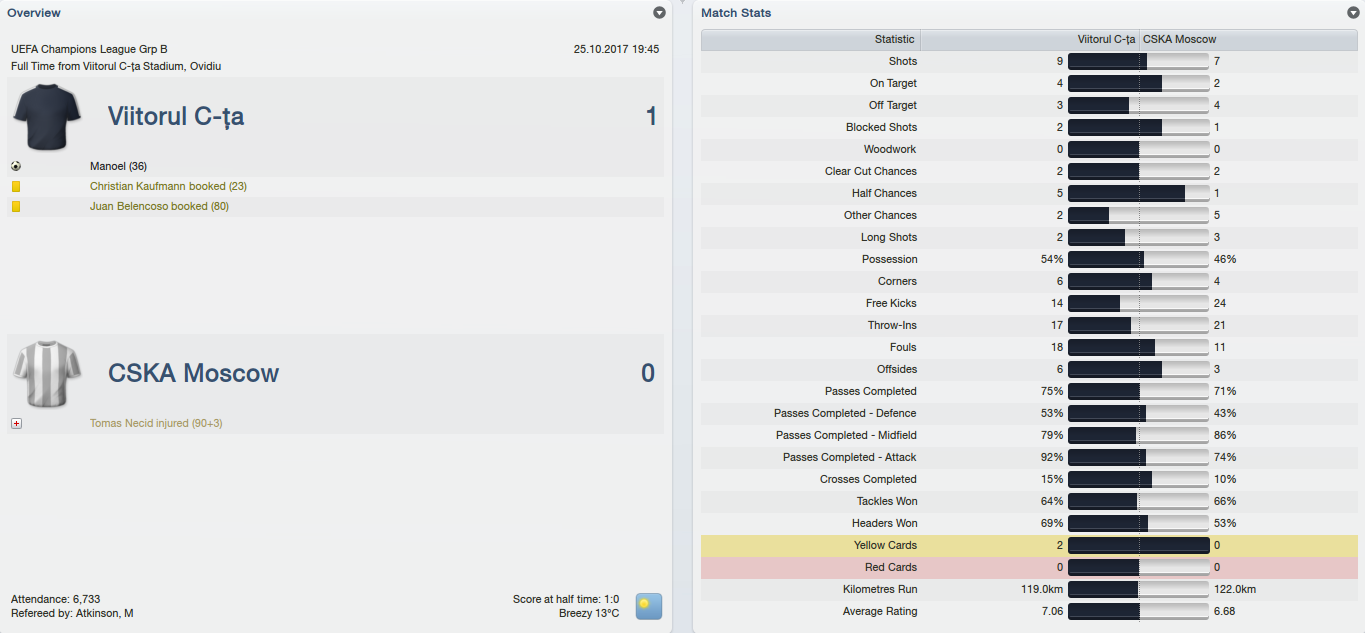This screenshot has width=1365, height=633.
Task: Select the highlighted Red Cards row
Action: 1030,567
